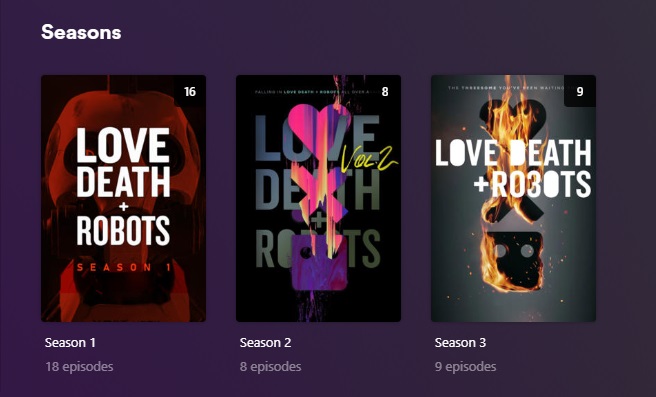Click the 9 episodes label
This screenshot has width=656, height=397.
tap(465, 366)
